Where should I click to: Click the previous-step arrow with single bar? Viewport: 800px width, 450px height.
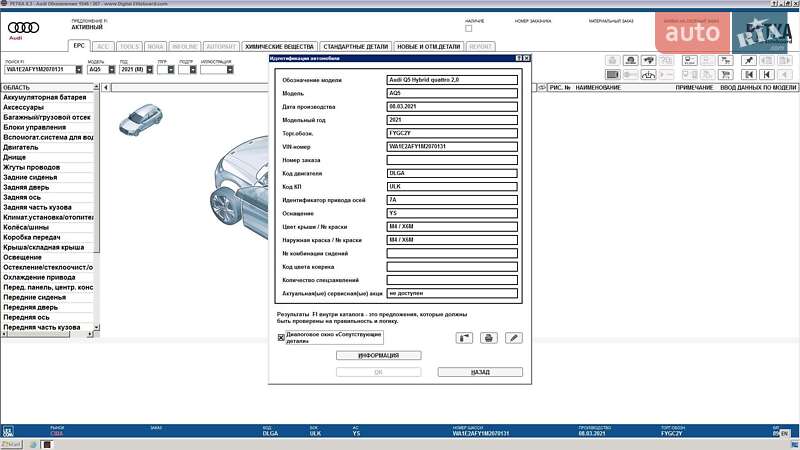(766, 74)
